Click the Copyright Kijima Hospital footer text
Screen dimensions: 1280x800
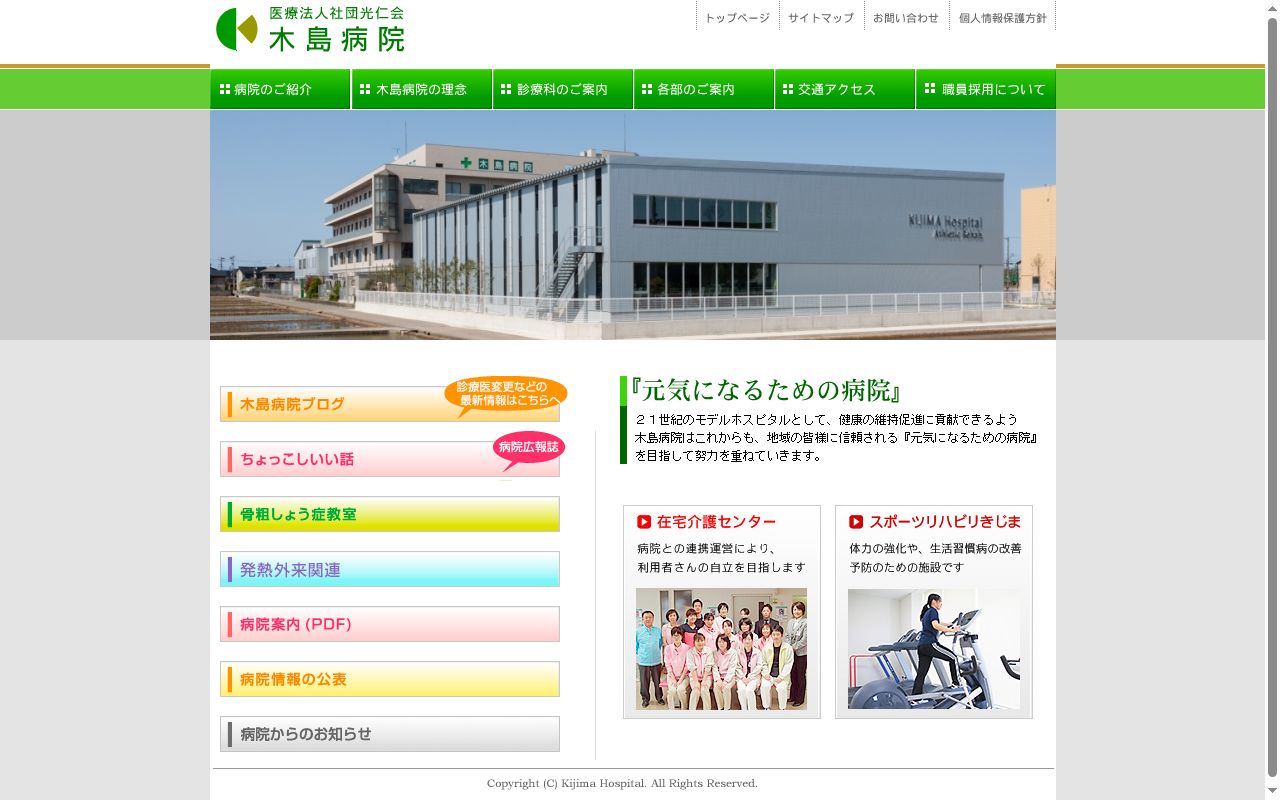coord(622,783)
